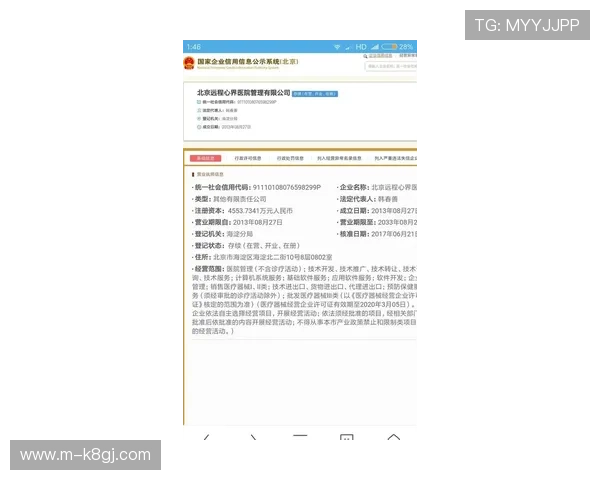Click the company name search input field
The width and height of the screenshot is (600, 480).
tap(391, 66)
